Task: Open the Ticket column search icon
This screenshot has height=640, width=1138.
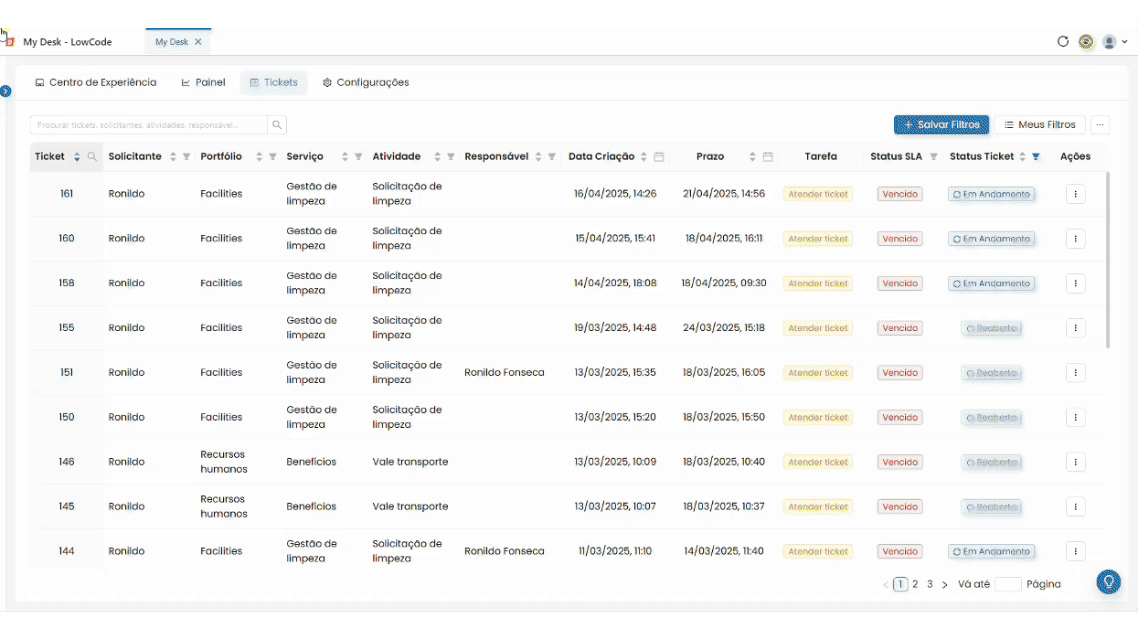Action: (92, 157)
